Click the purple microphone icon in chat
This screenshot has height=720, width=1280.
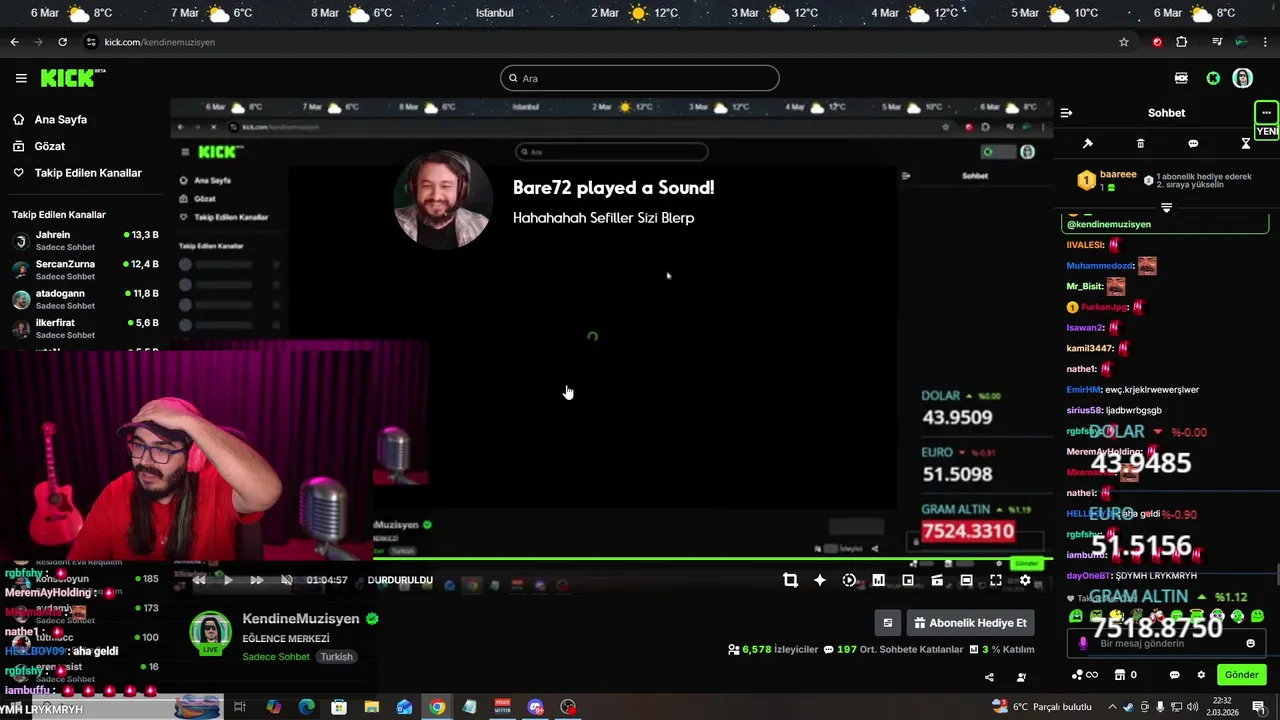point(1082,643)
